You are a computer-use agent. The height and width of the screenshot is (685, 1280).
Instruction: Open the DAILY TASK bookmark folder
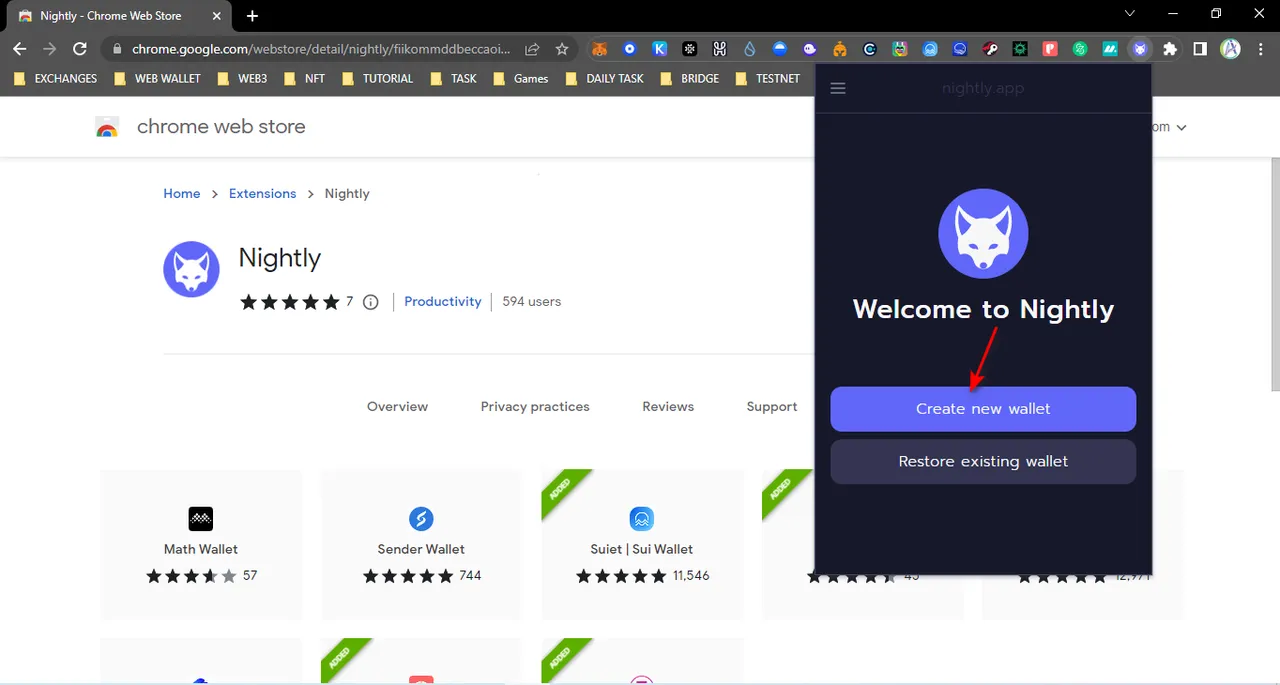(604, 78)
